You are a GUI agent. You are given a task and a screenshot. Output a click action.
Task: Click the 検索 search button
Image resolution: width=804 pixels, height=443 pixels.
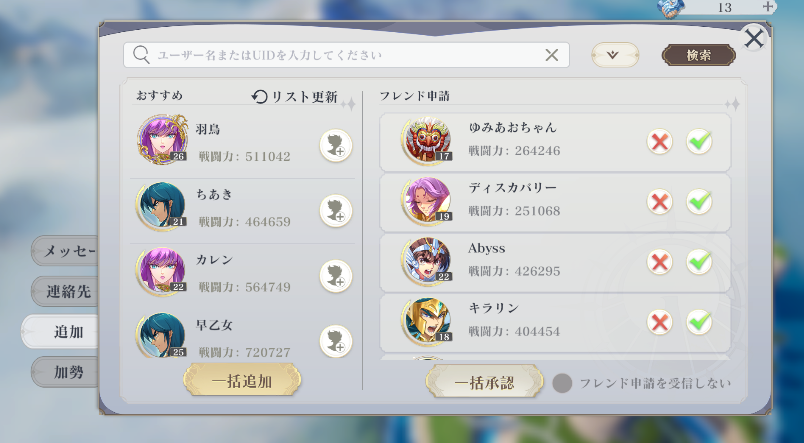(698, 55)
